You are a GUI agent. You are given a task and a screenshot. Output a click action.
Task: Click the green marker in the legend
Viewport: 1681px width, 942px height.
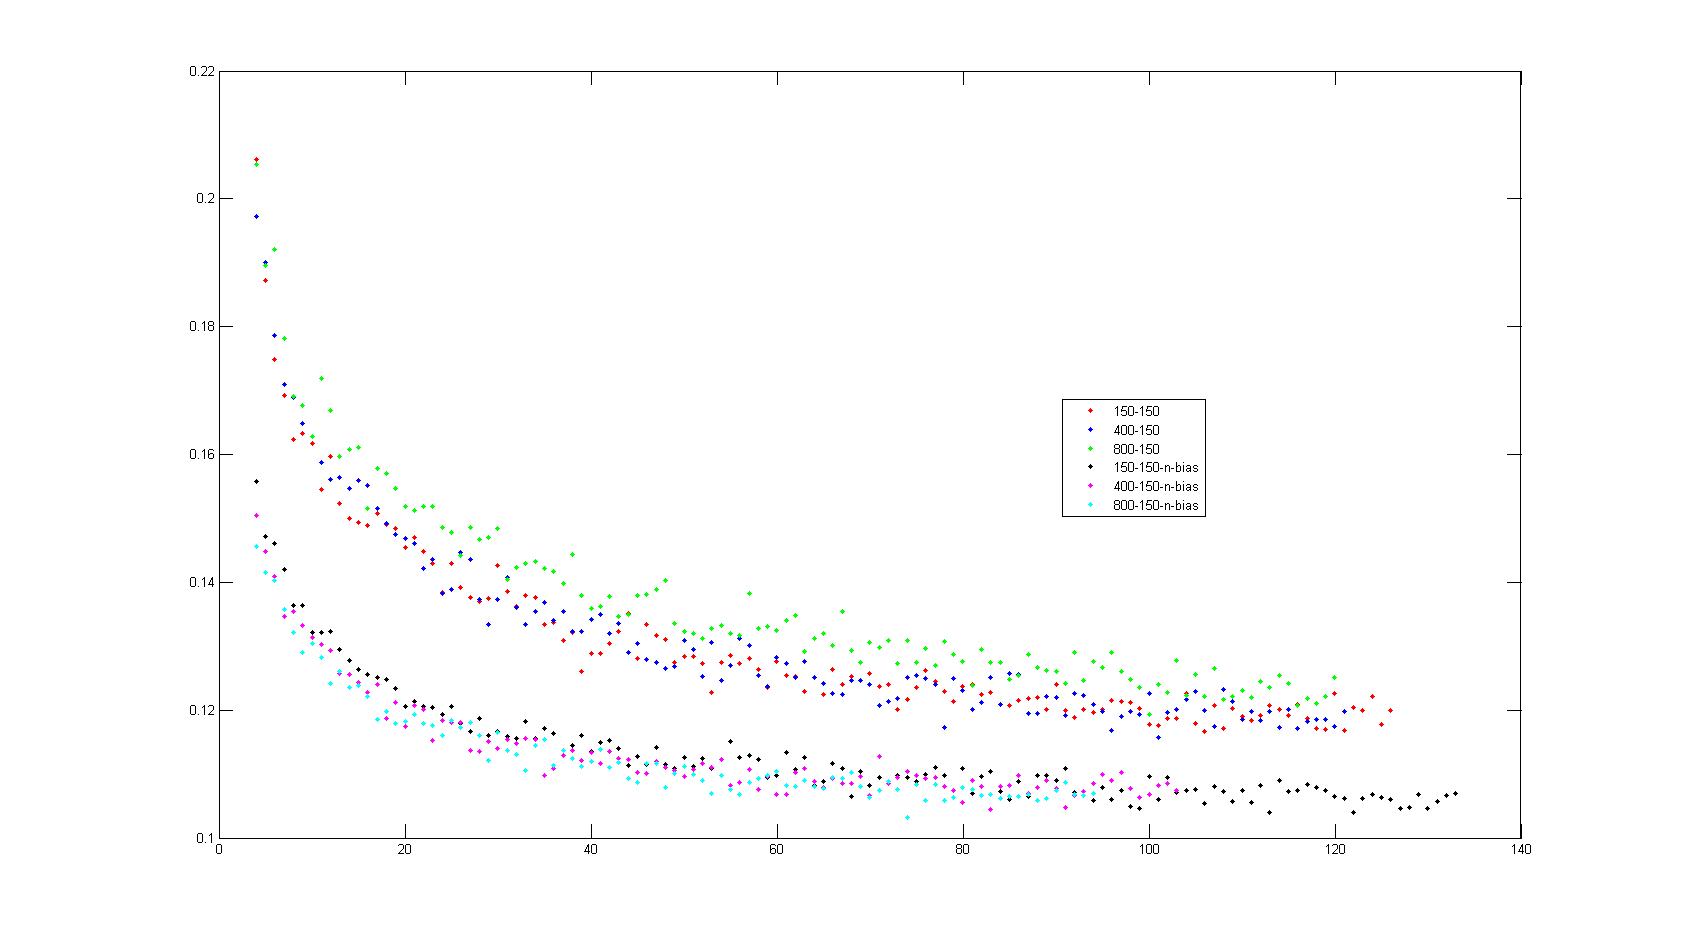(x=1089, y=449)
